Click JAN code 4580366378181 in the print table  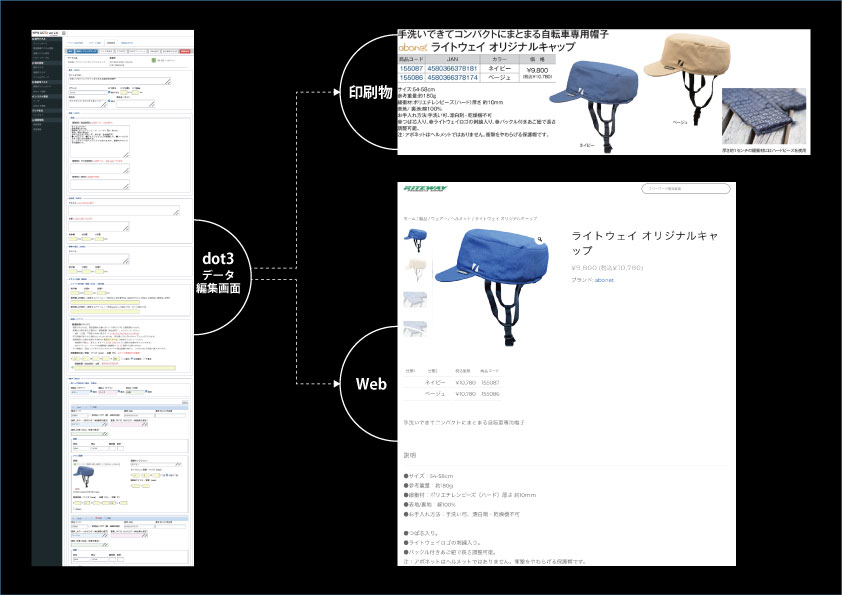tap(452, 69)
